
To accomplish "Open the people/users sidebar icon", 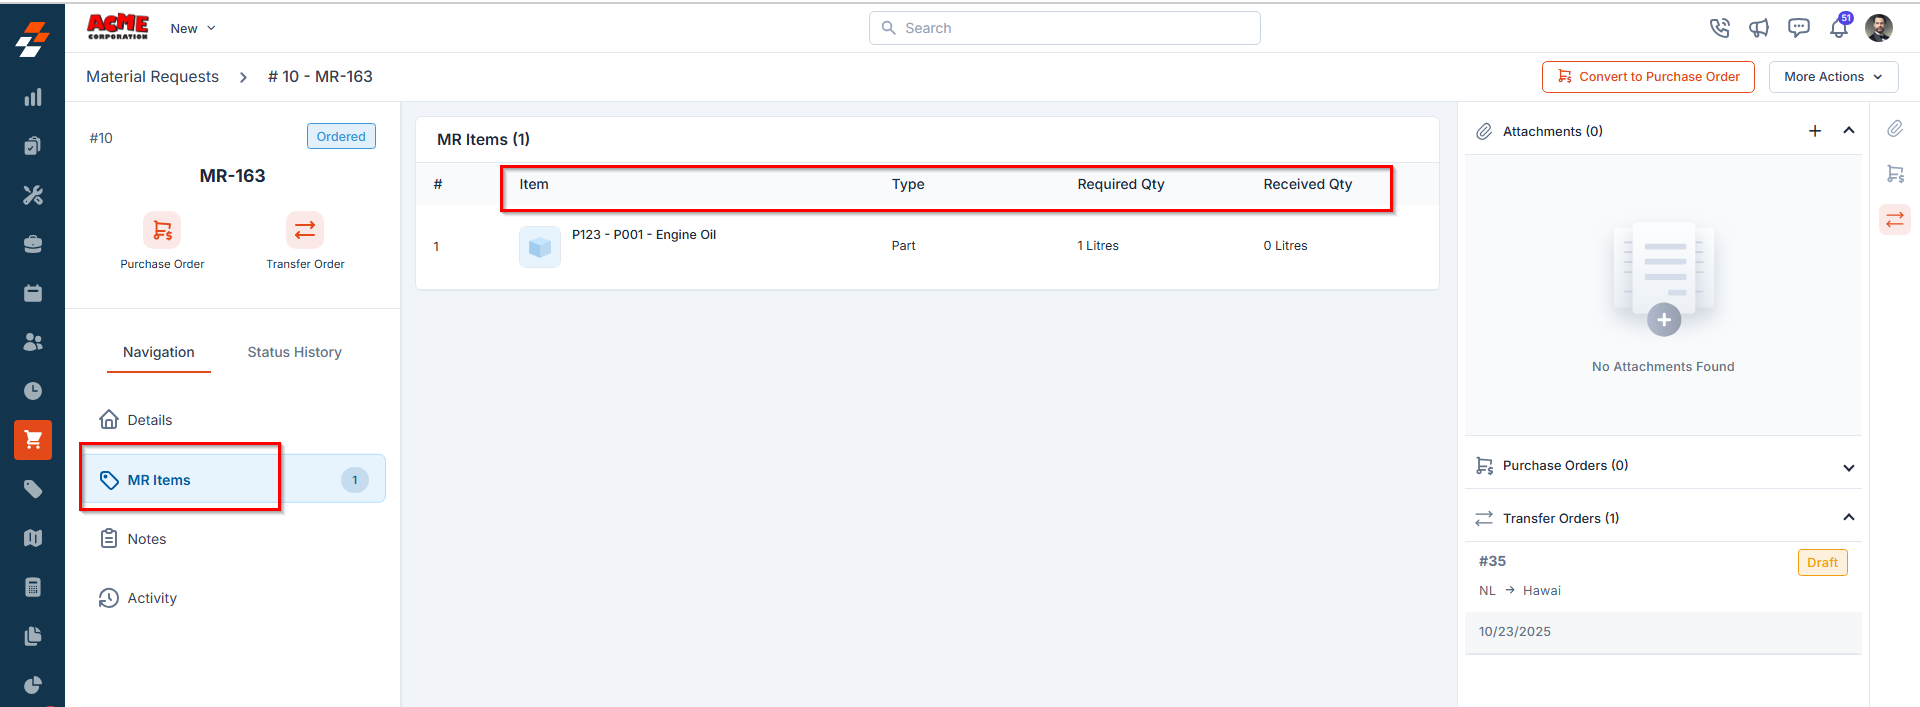I will click(33, 342).
